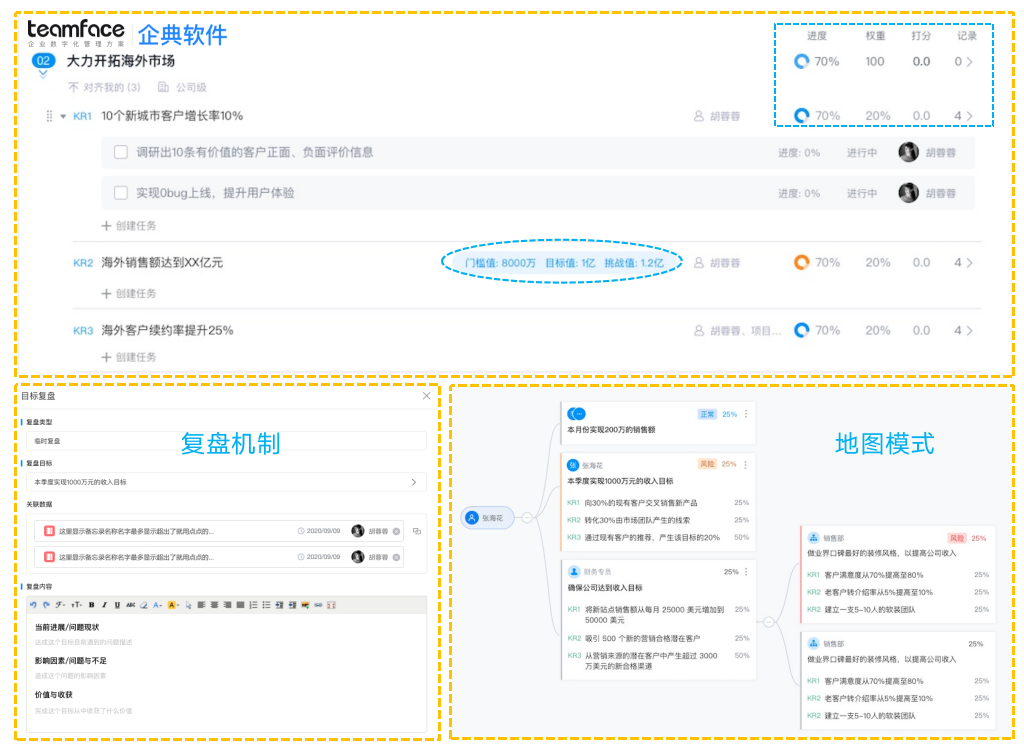Click the drag handle beside KR1
This screenshot has height=749, width=1024.
click(48, 116)
